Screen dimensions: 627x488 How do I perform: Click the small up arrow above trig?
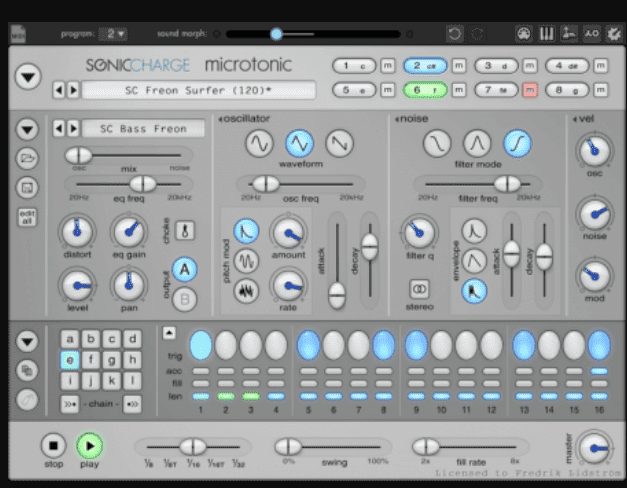click(169, 332)
